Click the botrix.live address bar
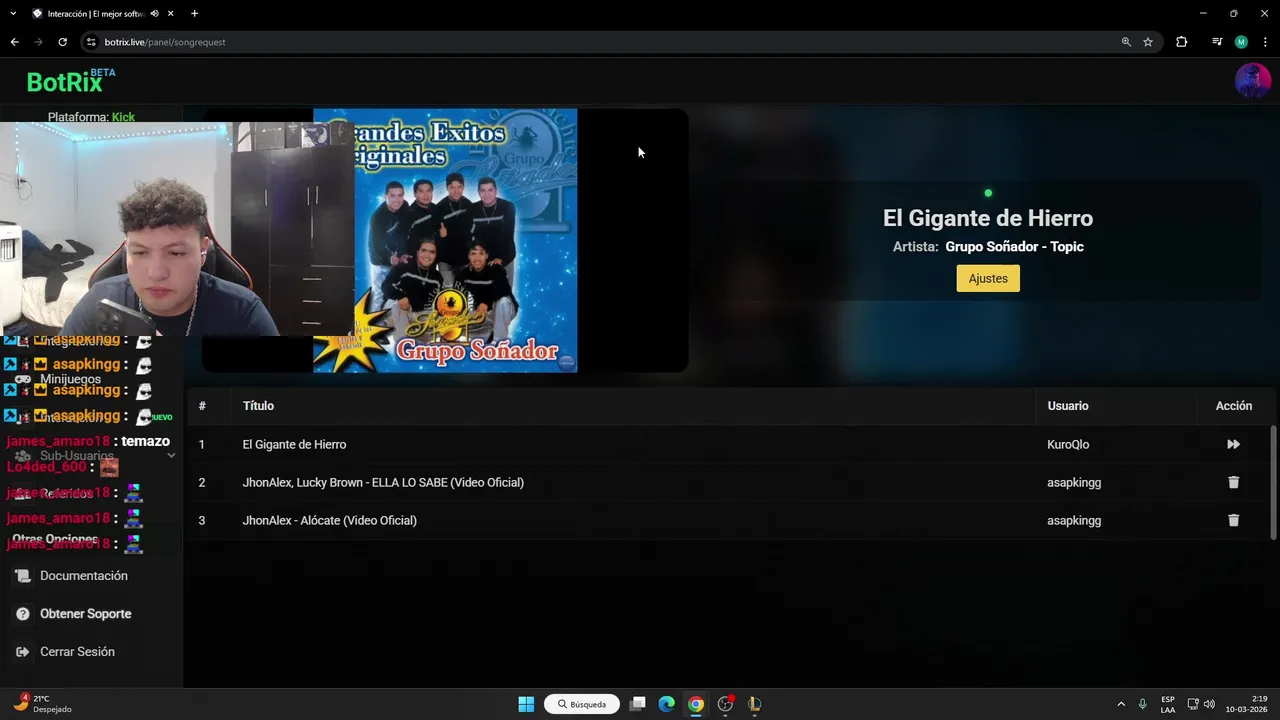This screenshot has height=720, width=1280. 600,42
